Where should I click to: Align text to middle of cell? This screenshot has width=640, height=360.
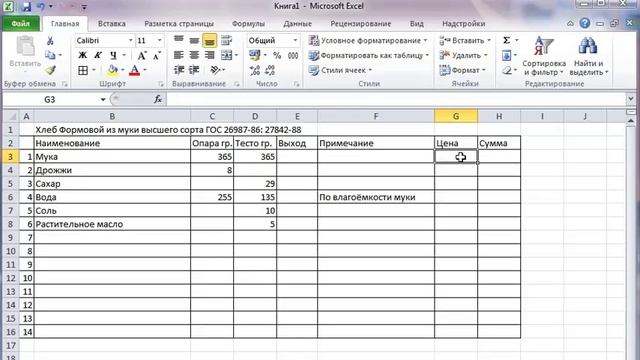(x=194, y=40)
